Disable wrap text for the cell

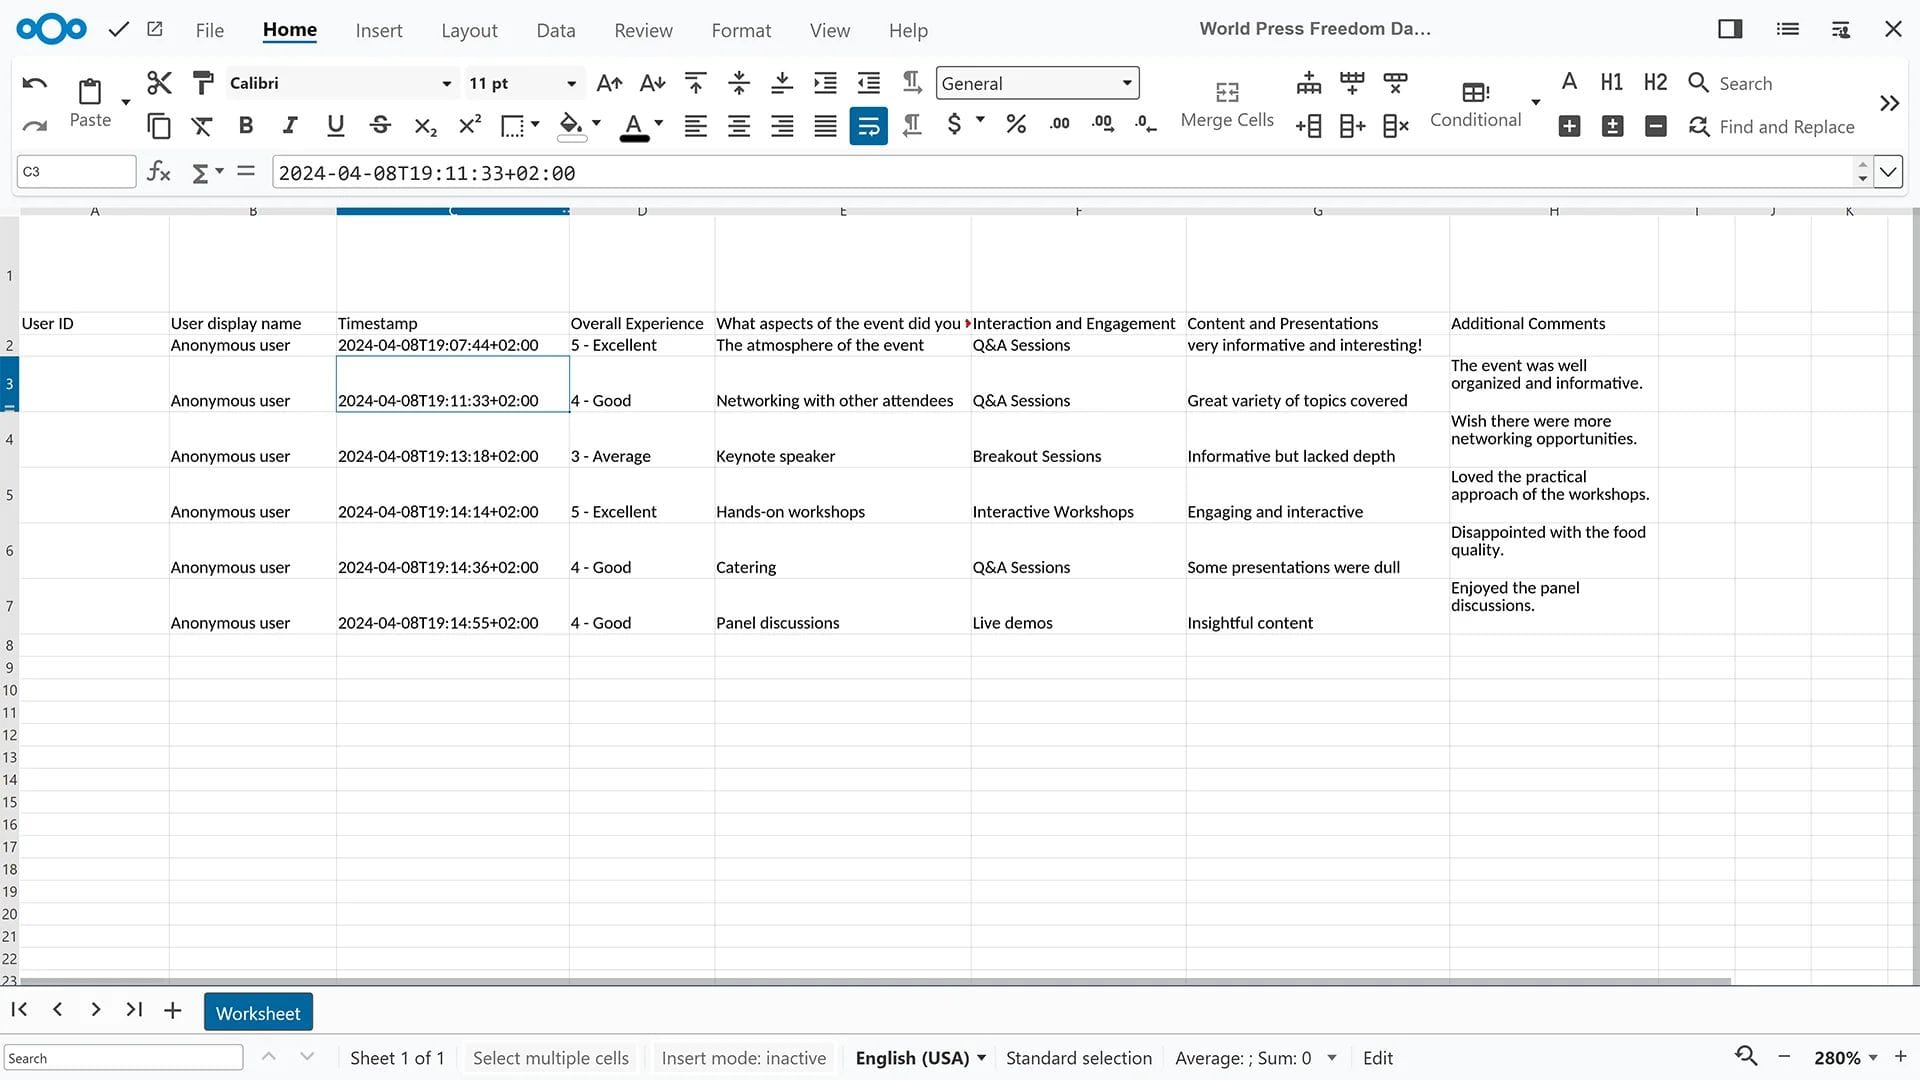point(868,125)
